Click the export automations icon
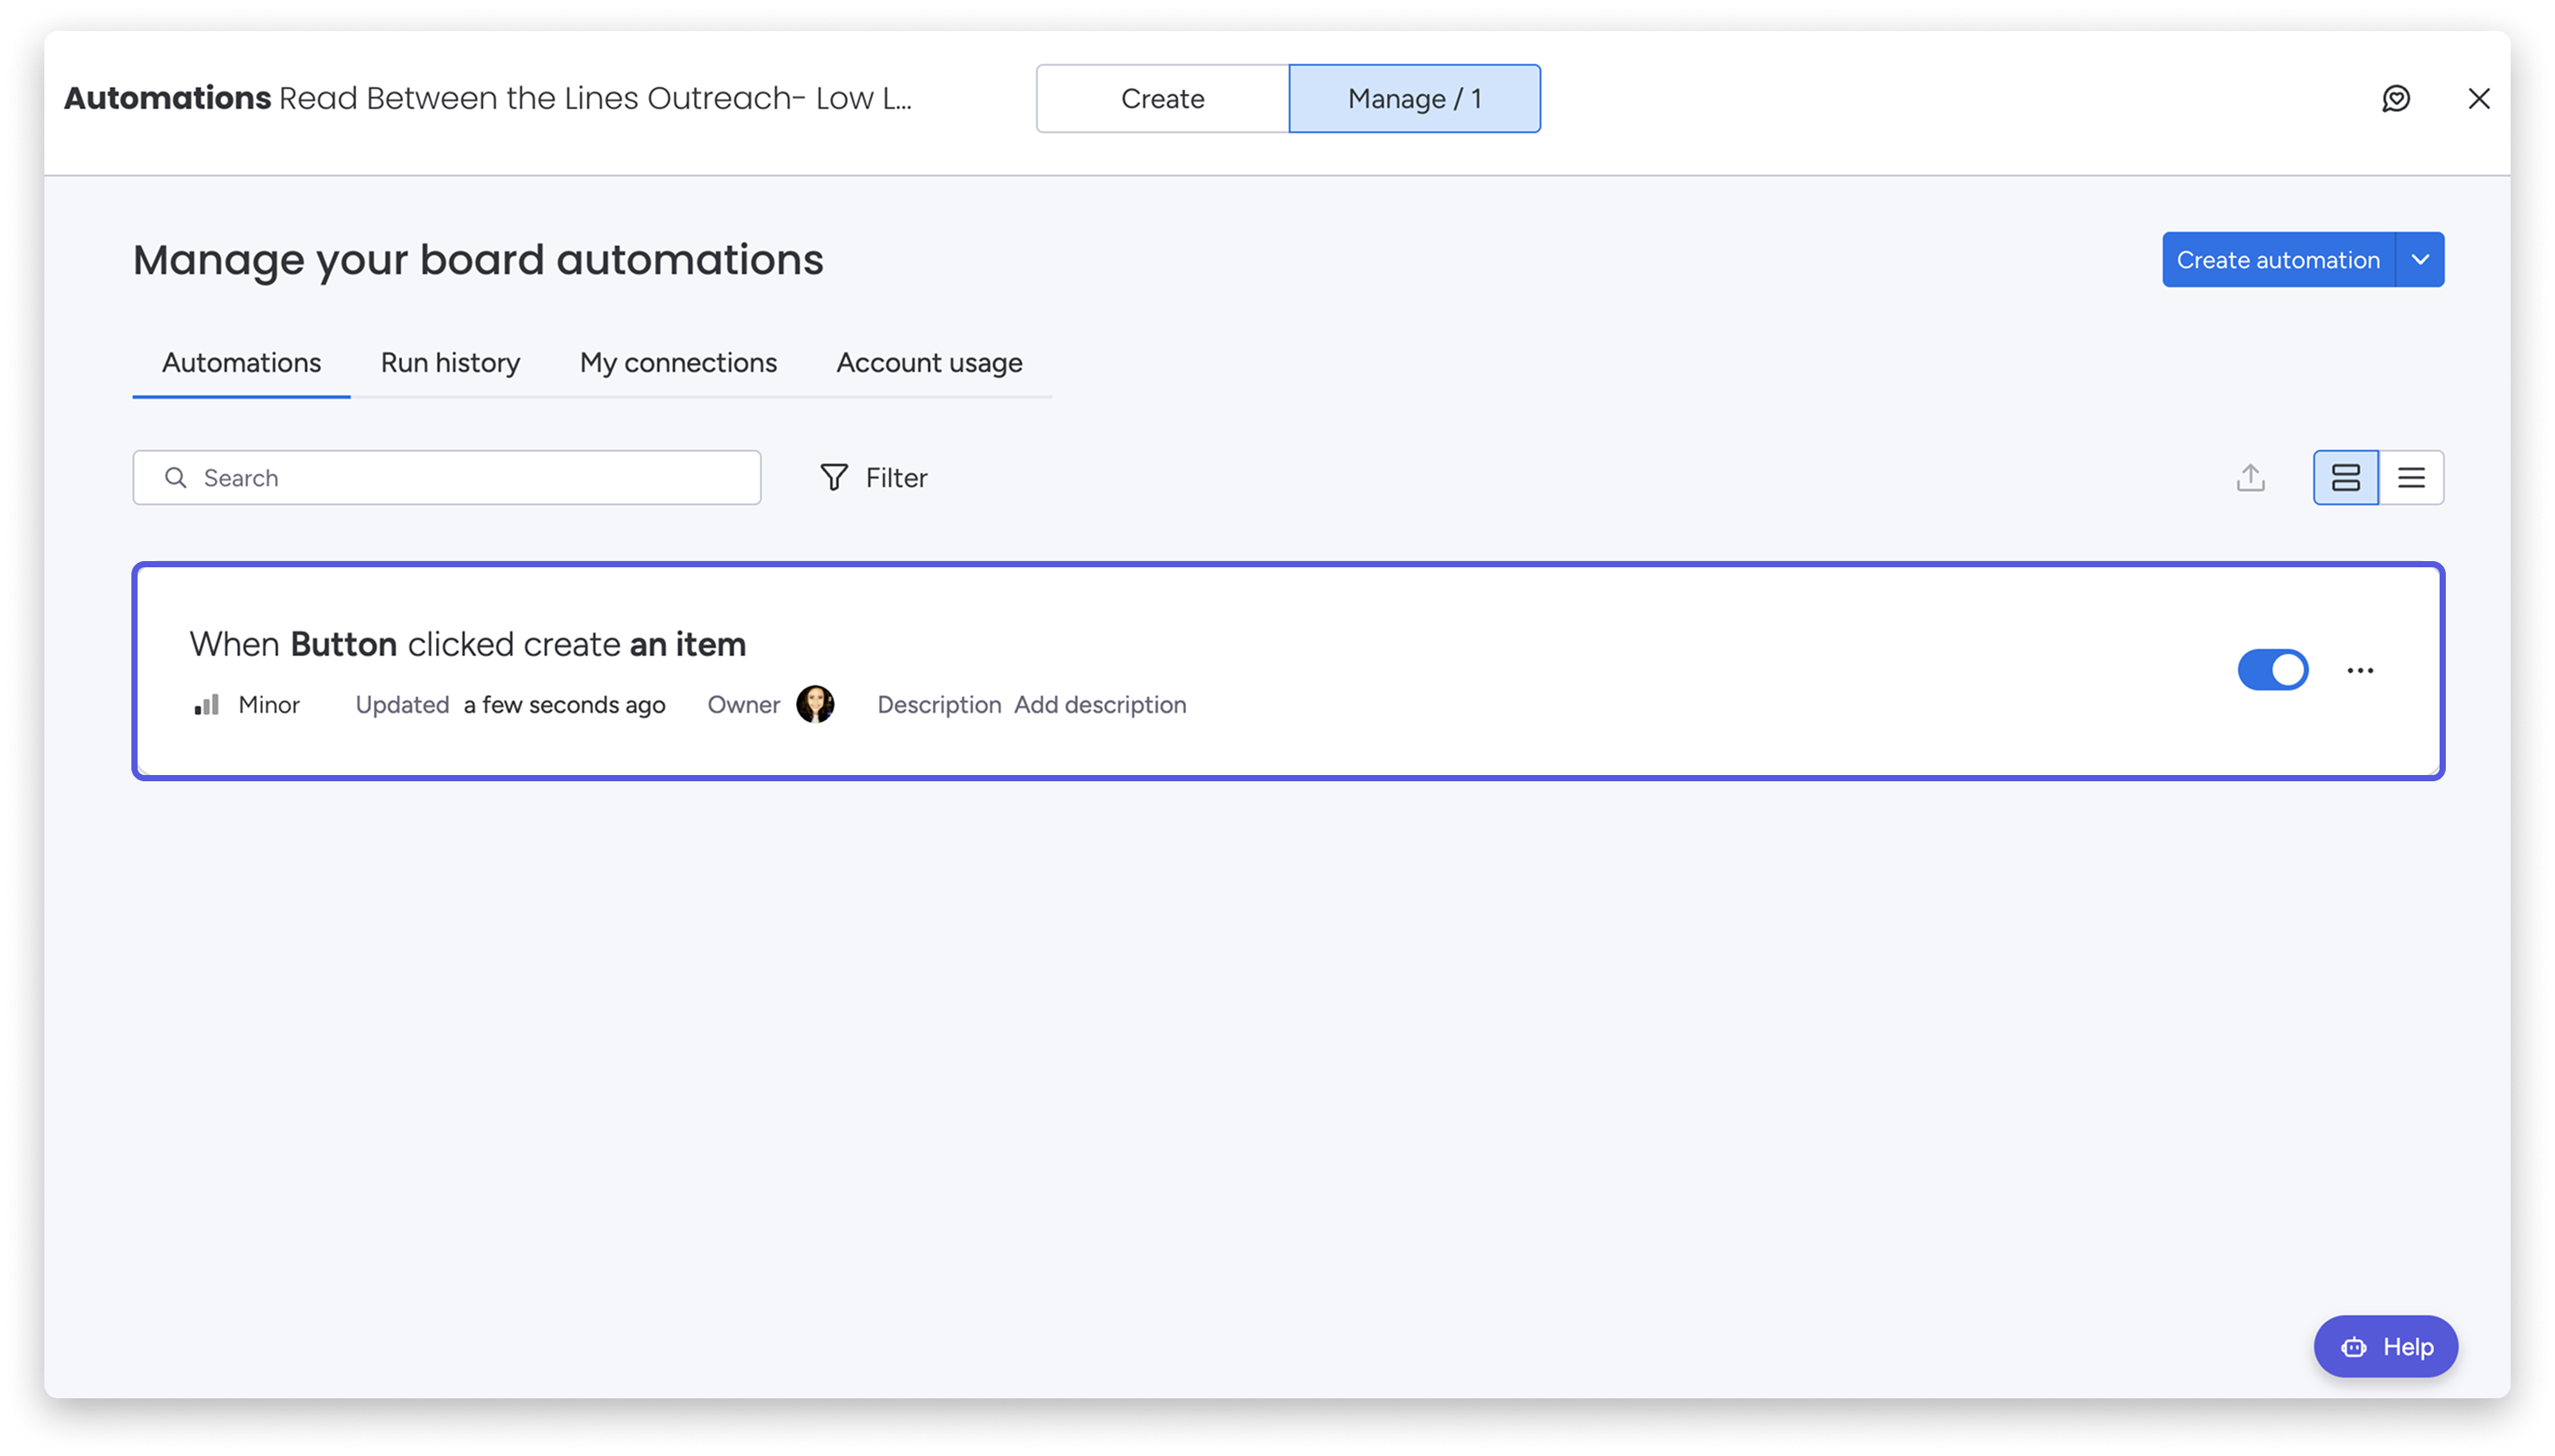 (2250, 477)
